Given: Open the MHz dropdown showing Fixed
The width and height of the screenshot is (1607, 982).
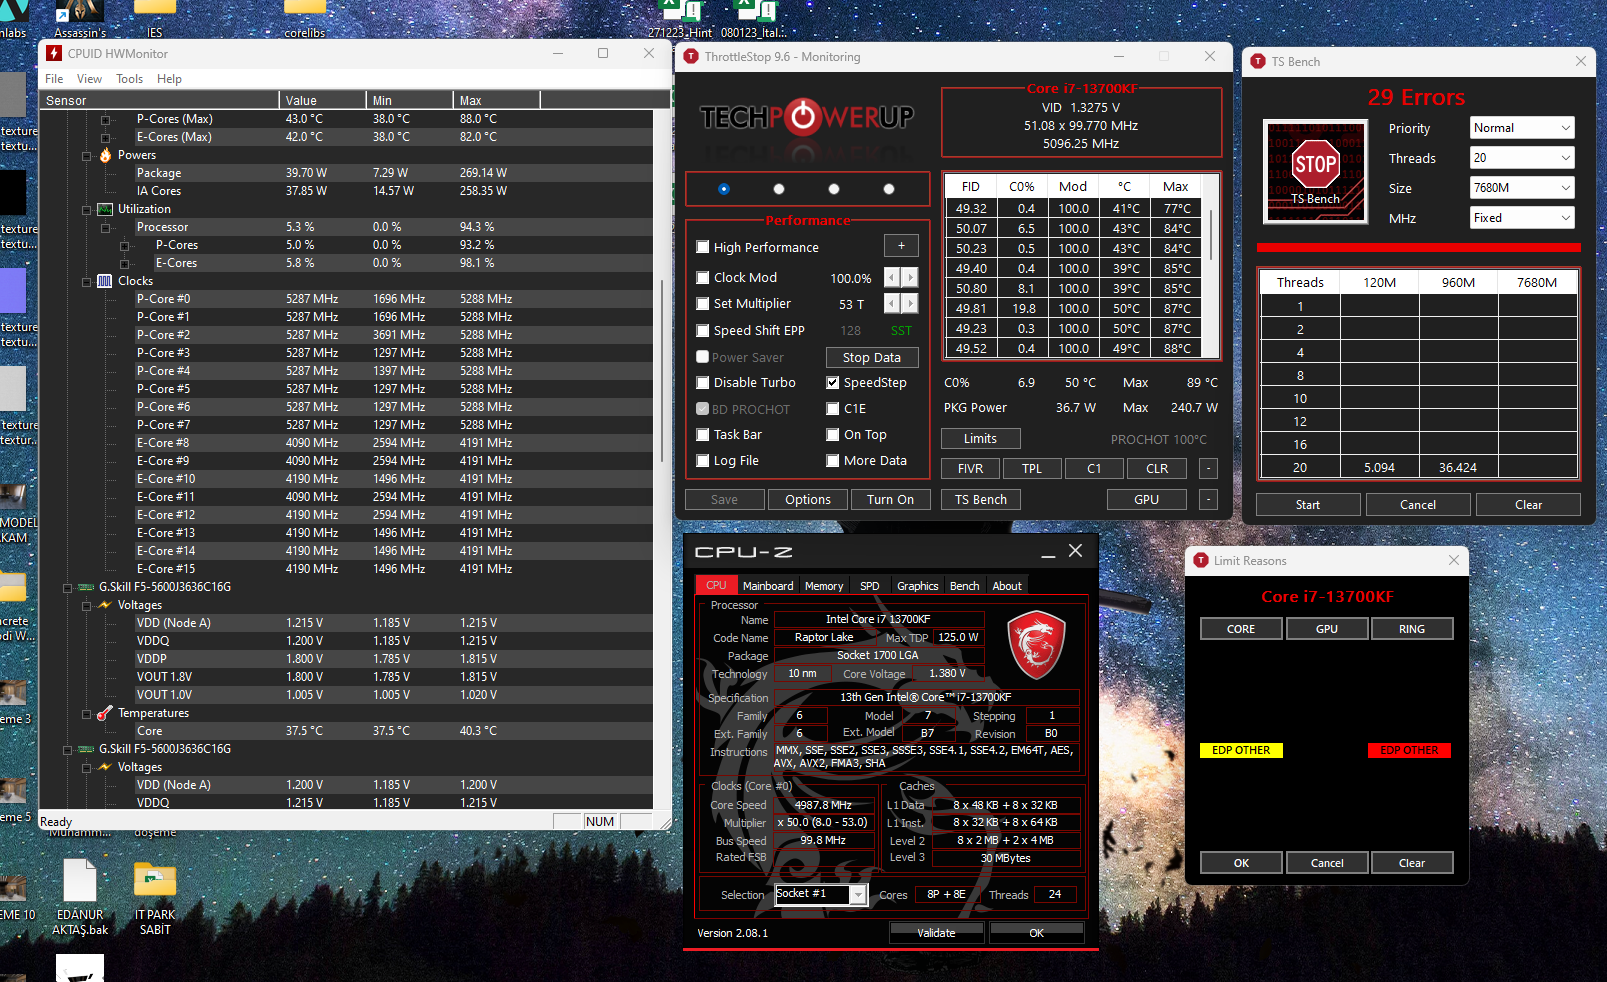Looking at the screenshot, I should point(1522,218).
